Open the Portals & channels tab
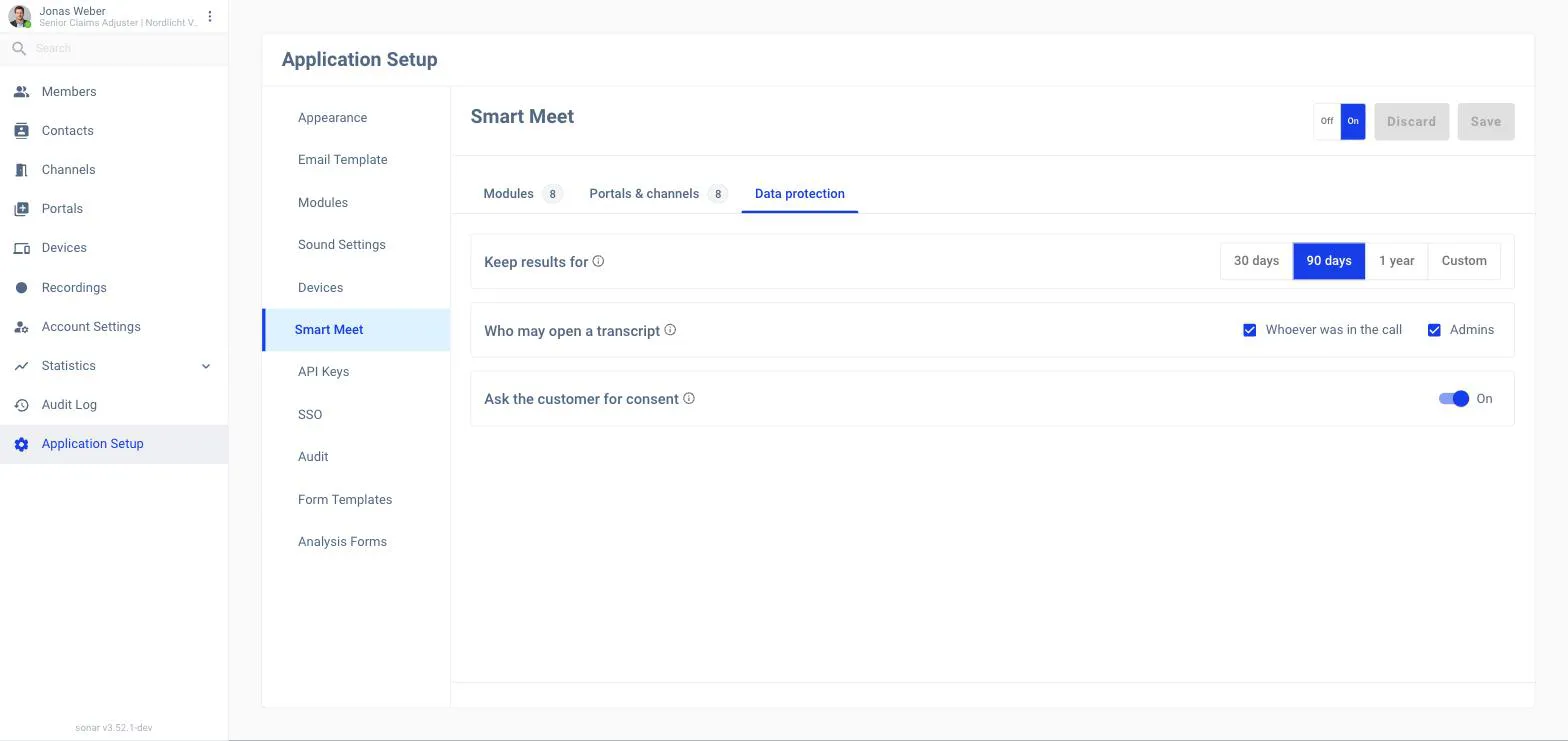 [x=658, y=194]
